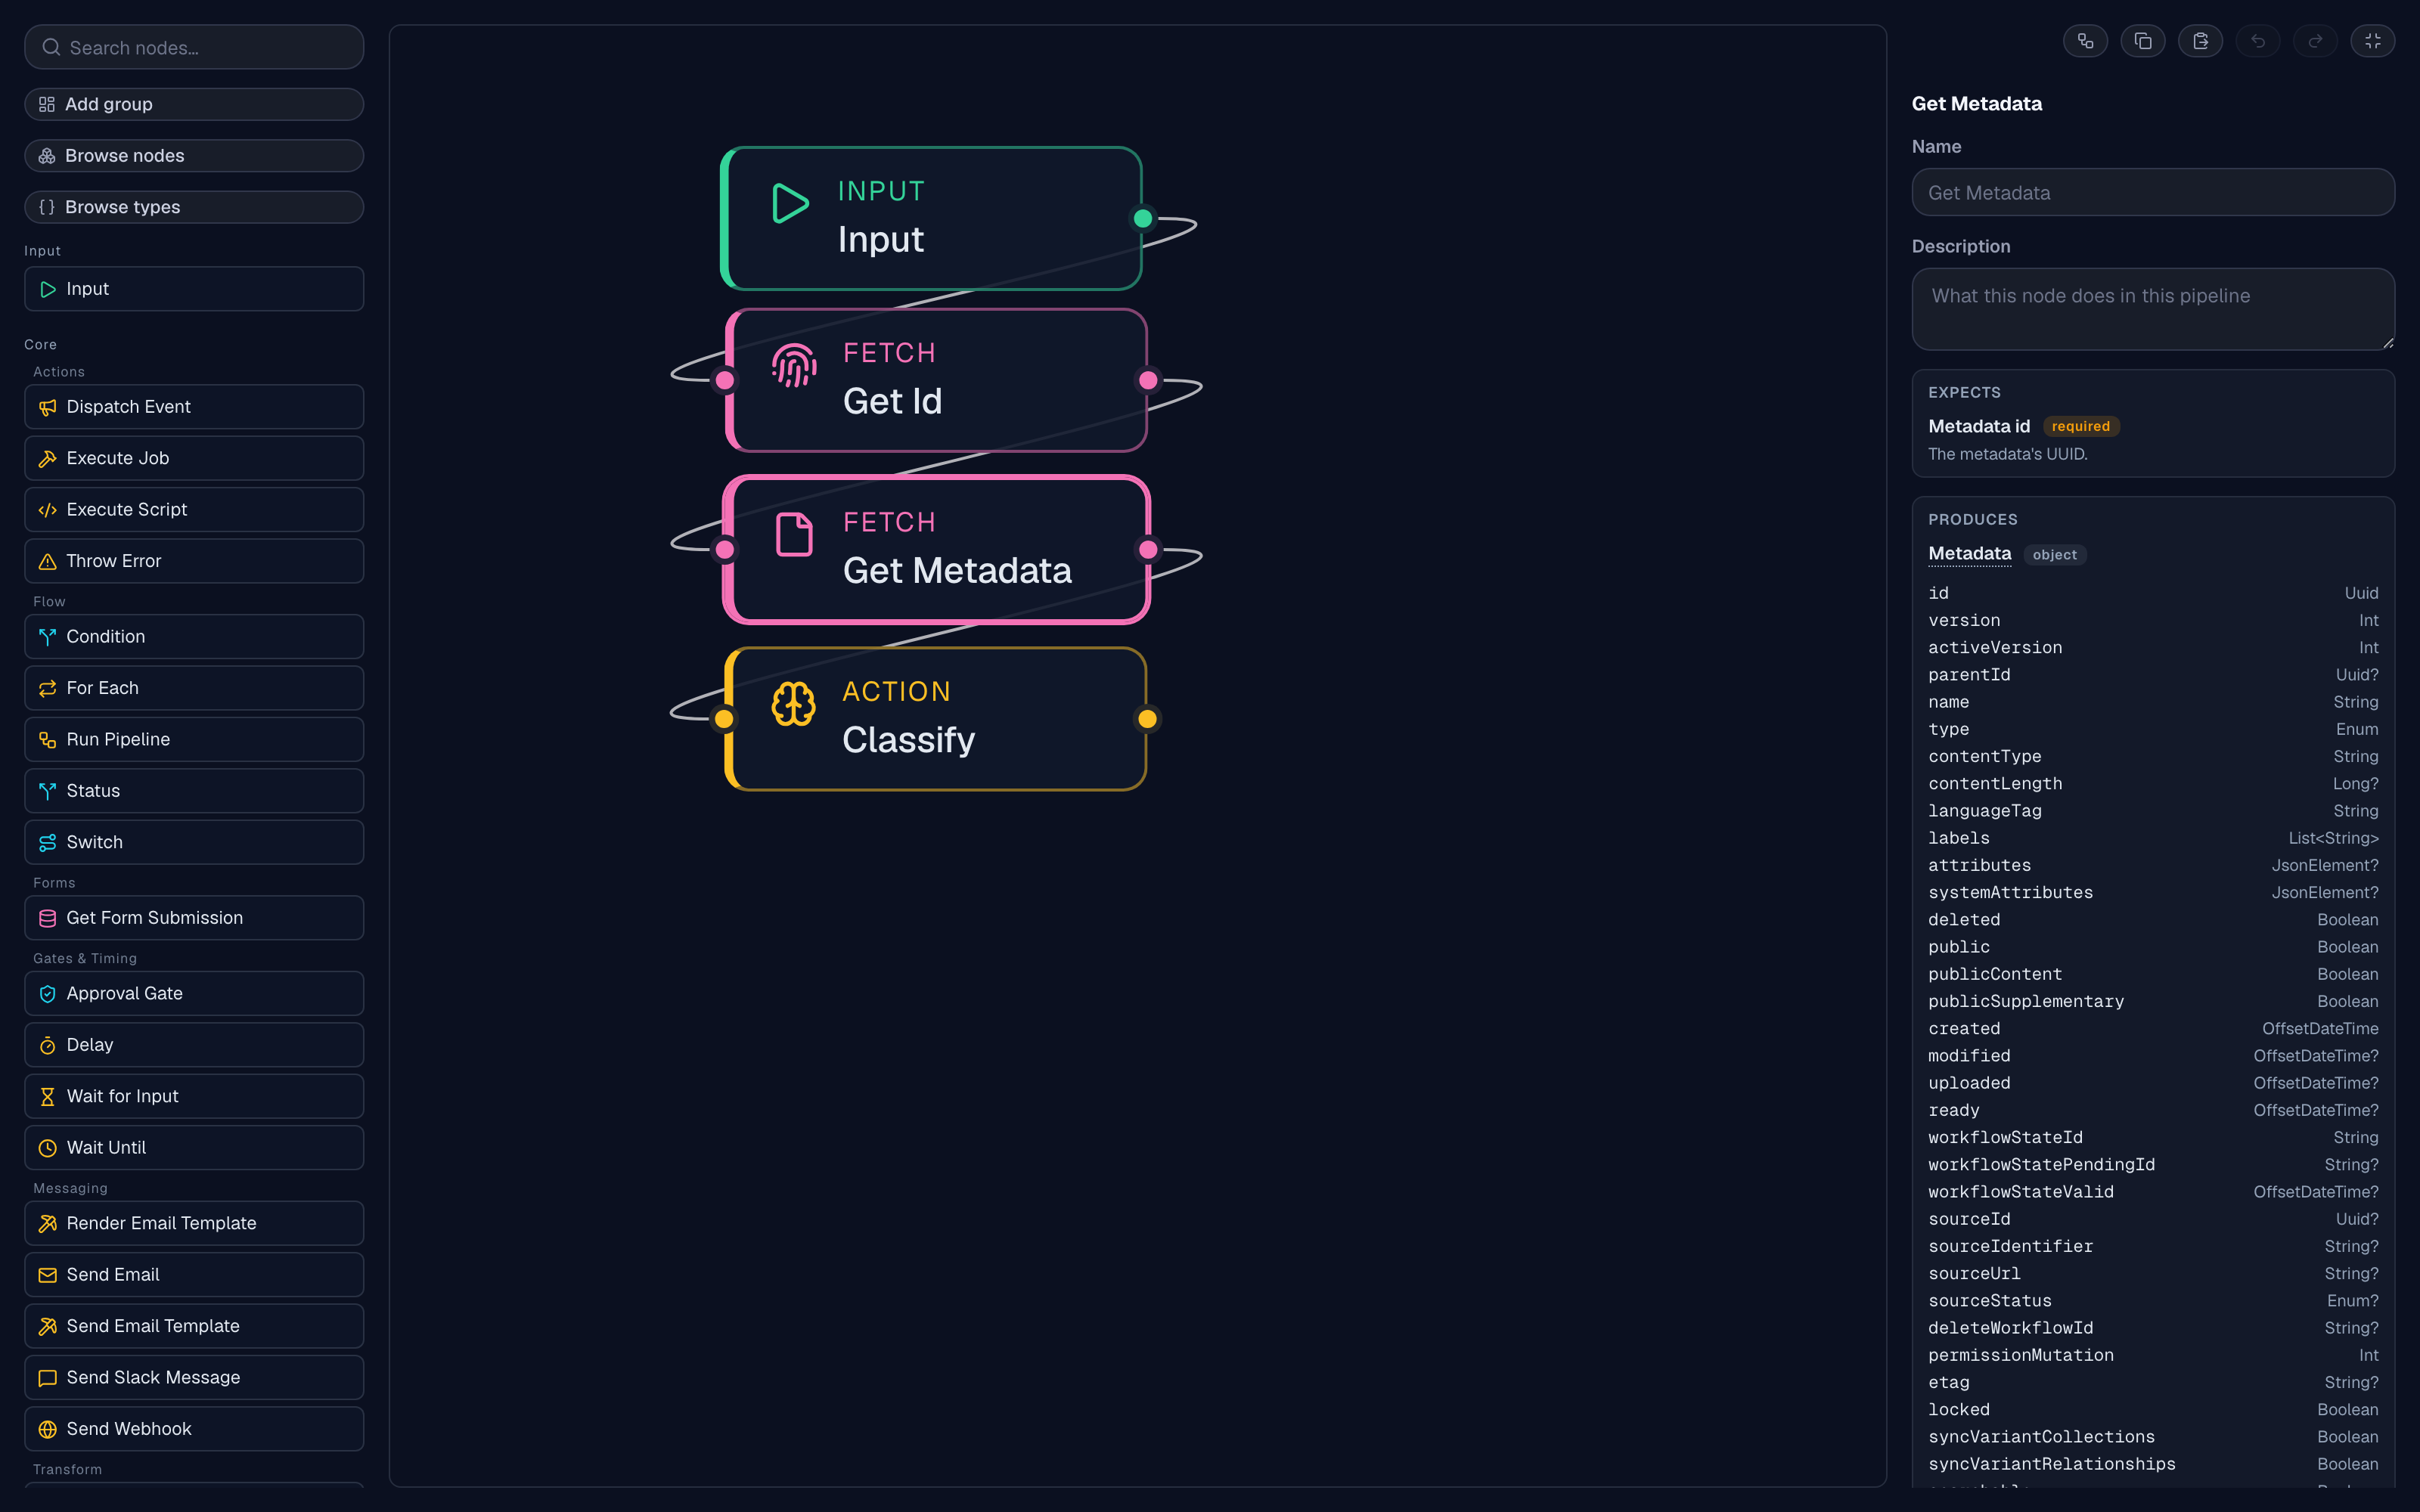Select the Approval Gate node
Viewport: 2420px width, 1512px height.
click(x=194, y=994)
